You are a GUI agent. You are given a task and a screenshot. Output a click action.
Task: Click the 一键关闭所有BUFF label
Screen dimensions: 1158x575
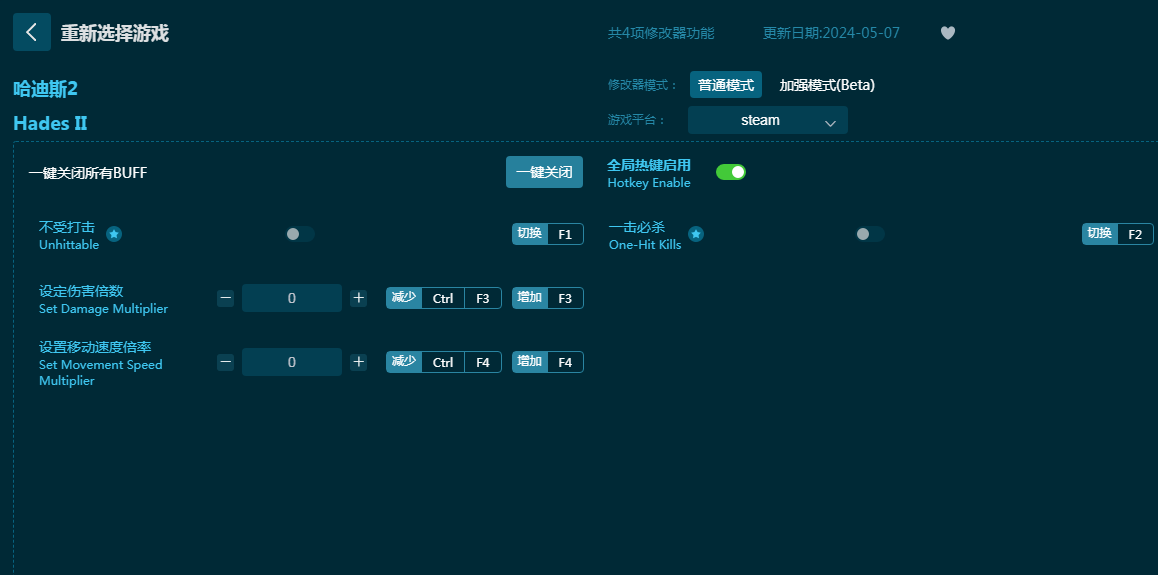[x=88, y=173]
